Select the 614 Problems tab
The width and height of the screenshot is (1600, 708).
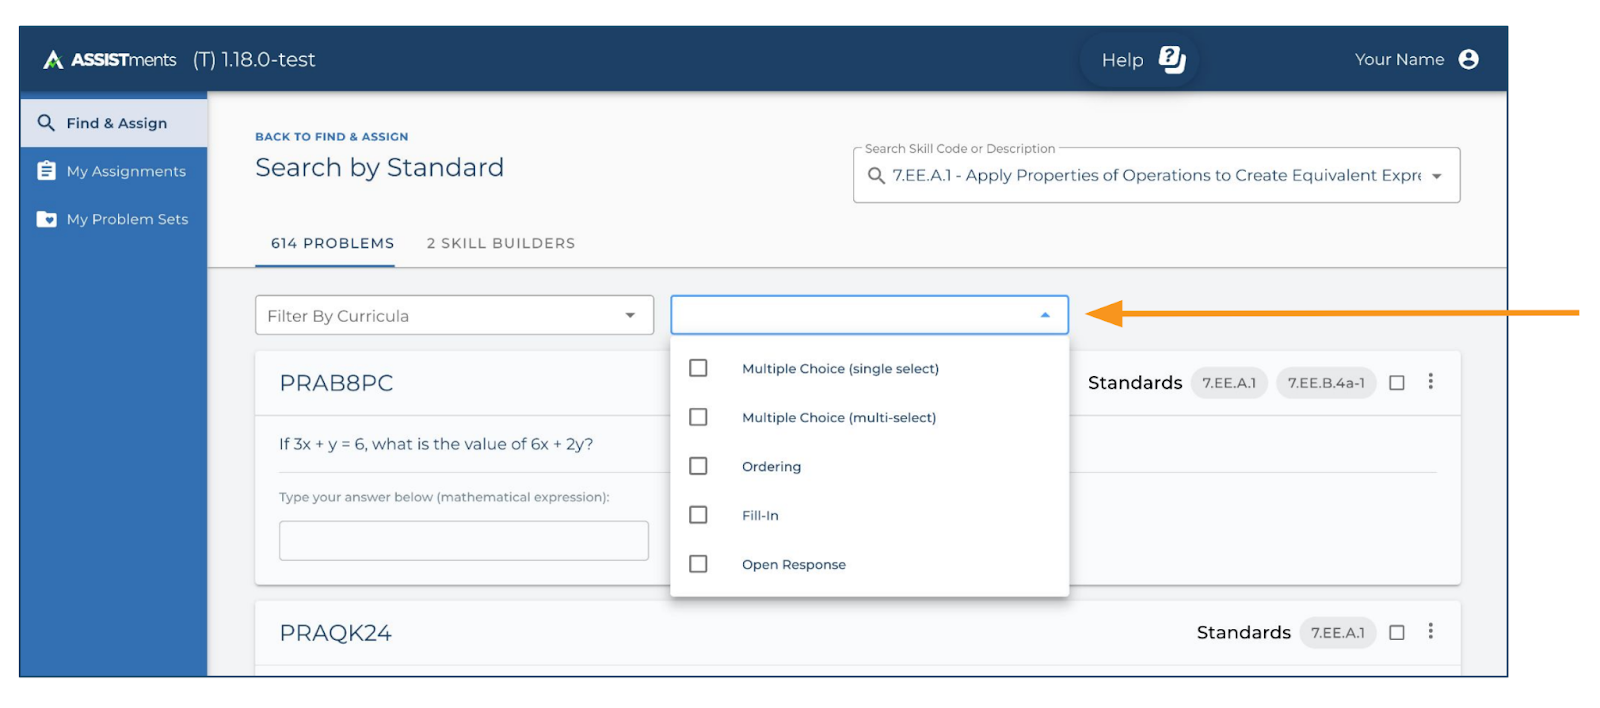tap(332, 243)
